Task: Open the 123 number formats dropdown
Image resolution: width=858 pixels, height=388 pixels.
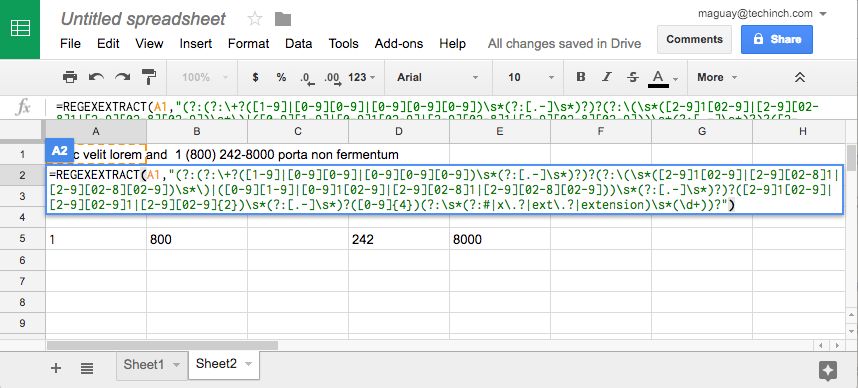Action: 362,77
